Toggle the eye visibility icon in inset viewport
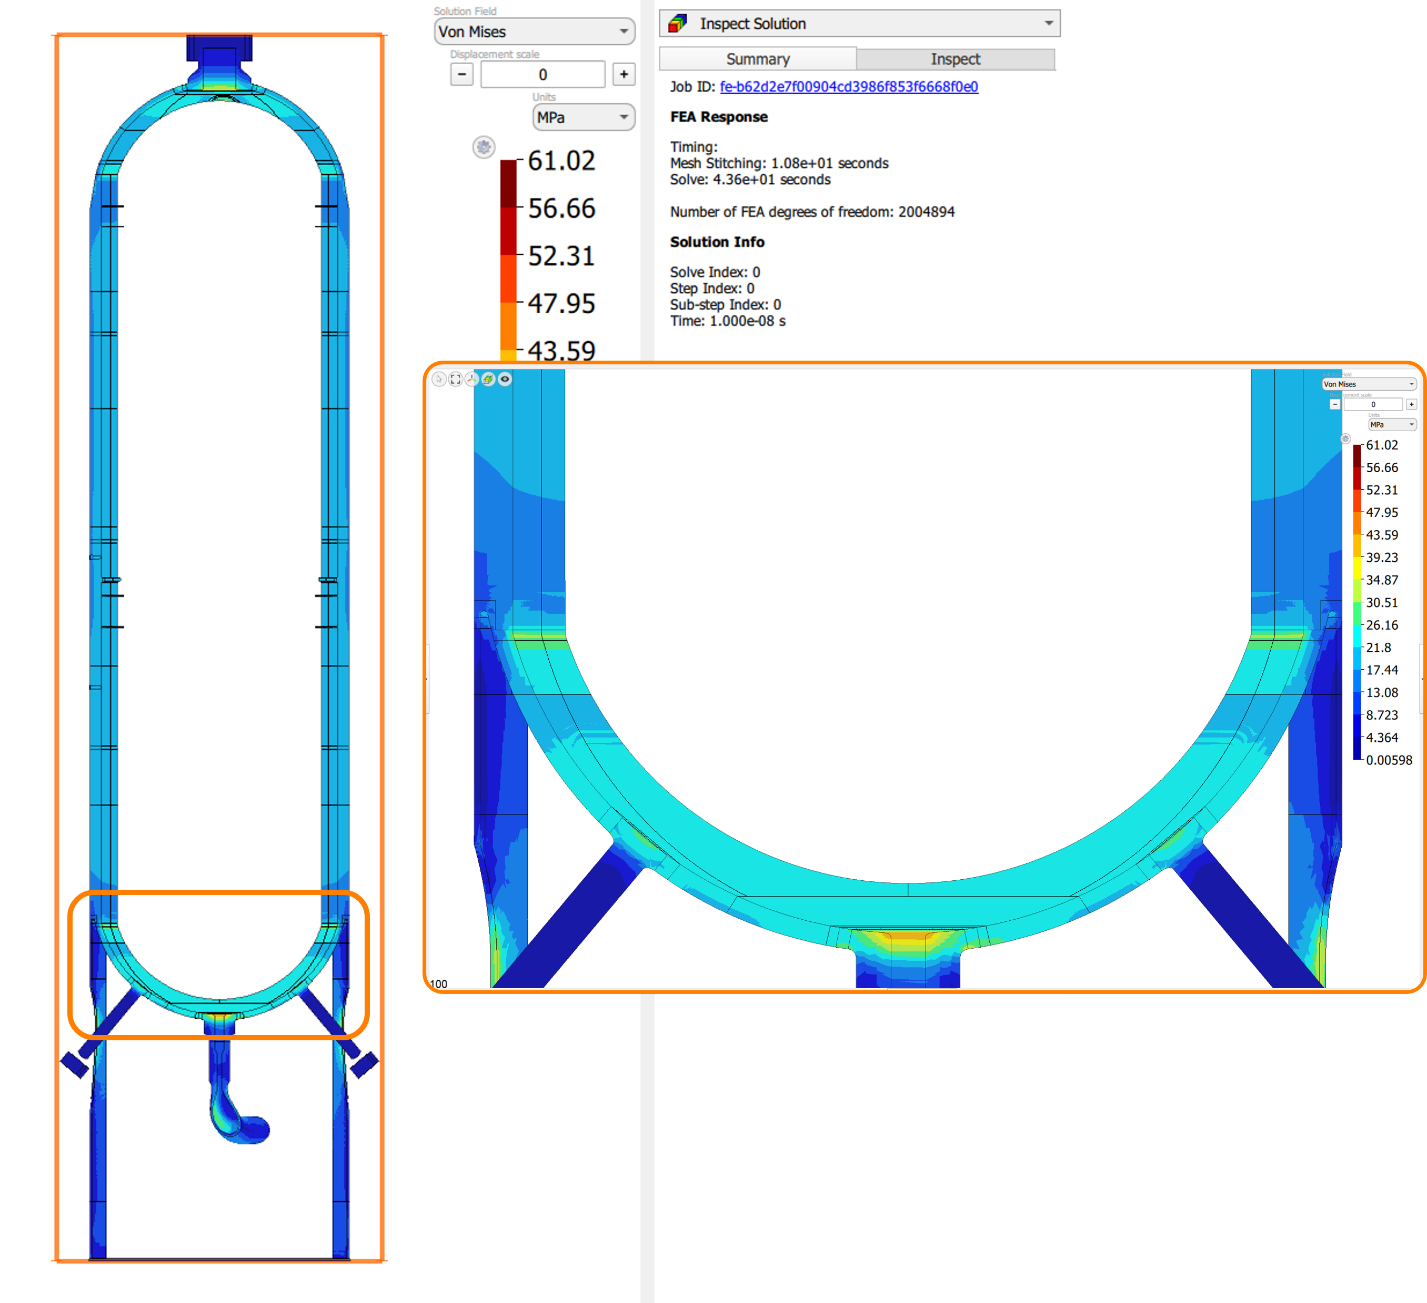This screenshot has width=1427, height=1303. [505, 379]
